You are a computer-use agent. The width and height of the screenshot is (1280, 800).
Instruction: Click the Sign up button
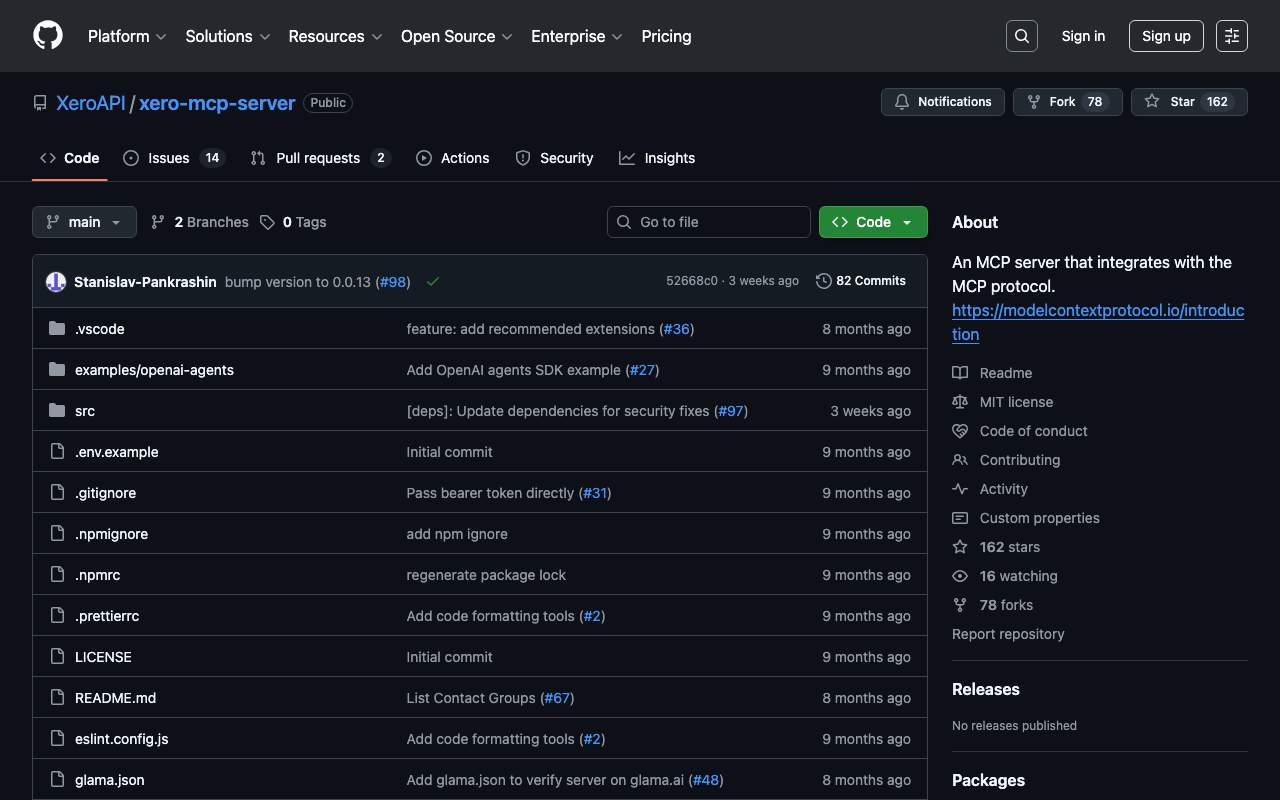point(1165,36)
